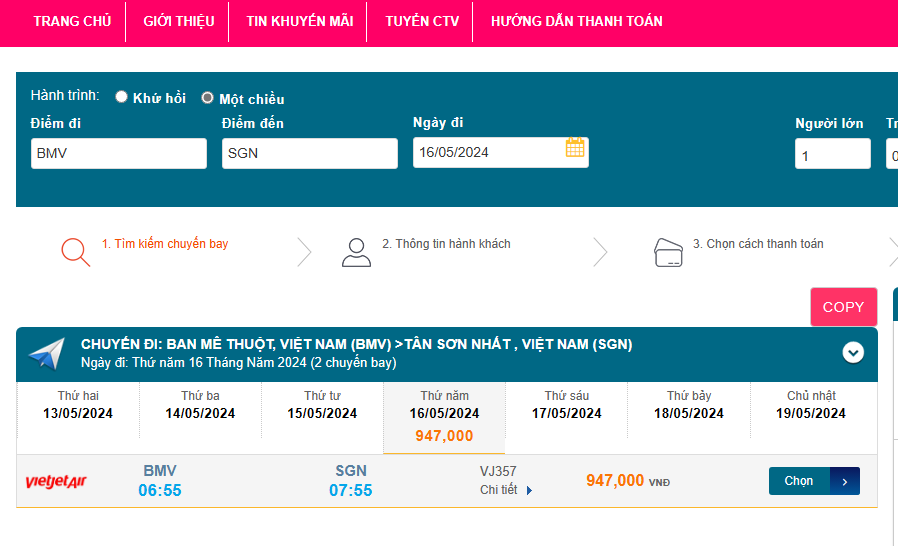Select the Một chiều one-way option
Viewport: 898px width, 546px height.
208,98
